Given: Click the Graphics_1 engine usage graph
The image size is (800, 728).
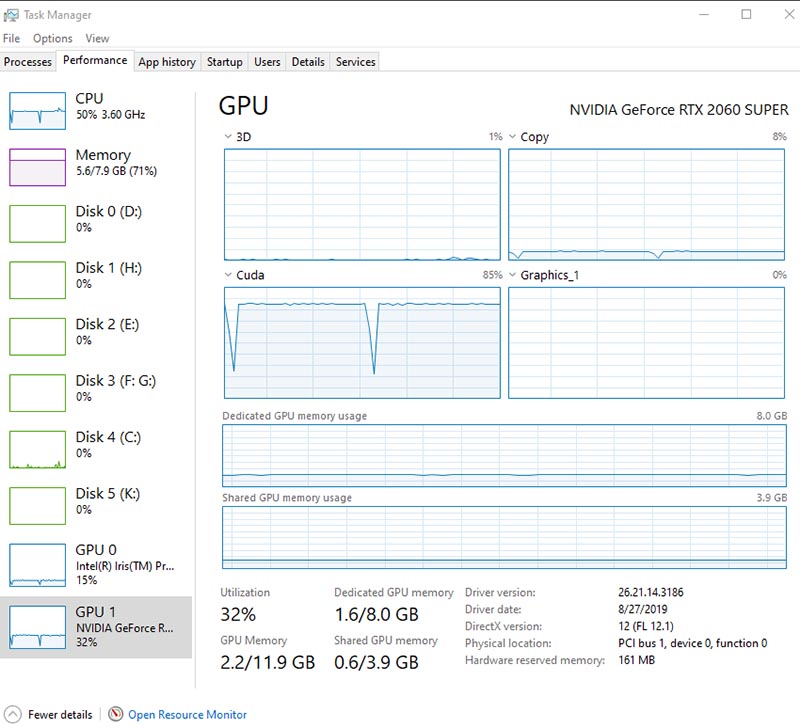Looking at the screenshot, I should tap(646, 343).
